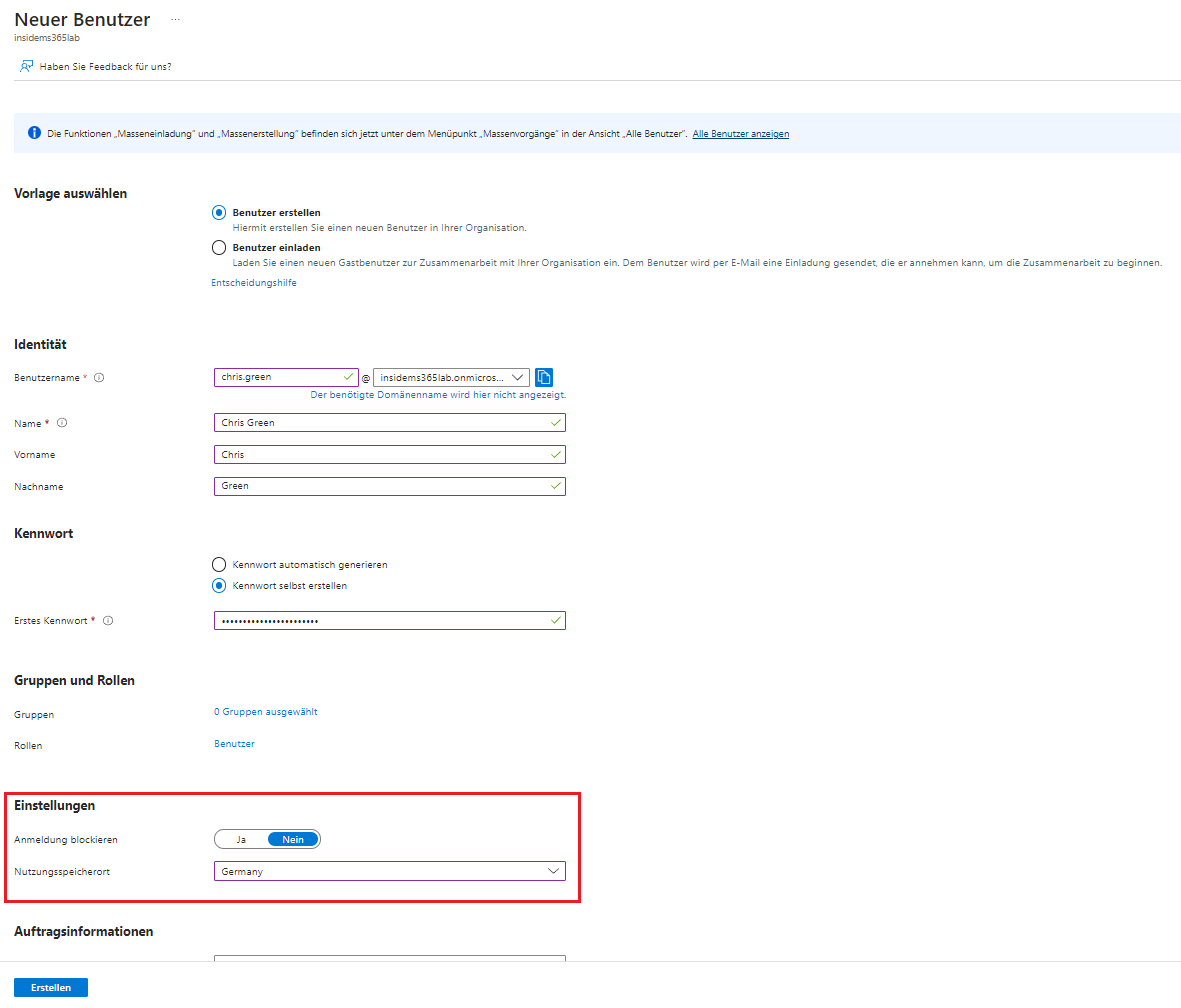This screenshot has width=1181, height=1008.
Task: Click the 0 Gruppen ausgewählt link
Action: click(266, 712)
